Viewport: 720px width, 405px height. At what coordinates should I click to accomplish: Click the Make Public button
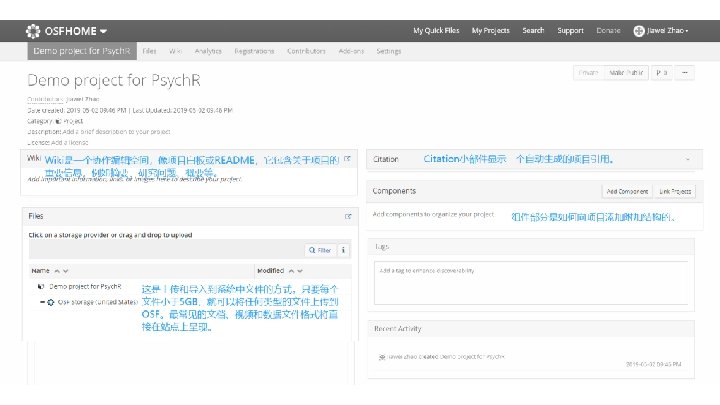pos(626,73)
